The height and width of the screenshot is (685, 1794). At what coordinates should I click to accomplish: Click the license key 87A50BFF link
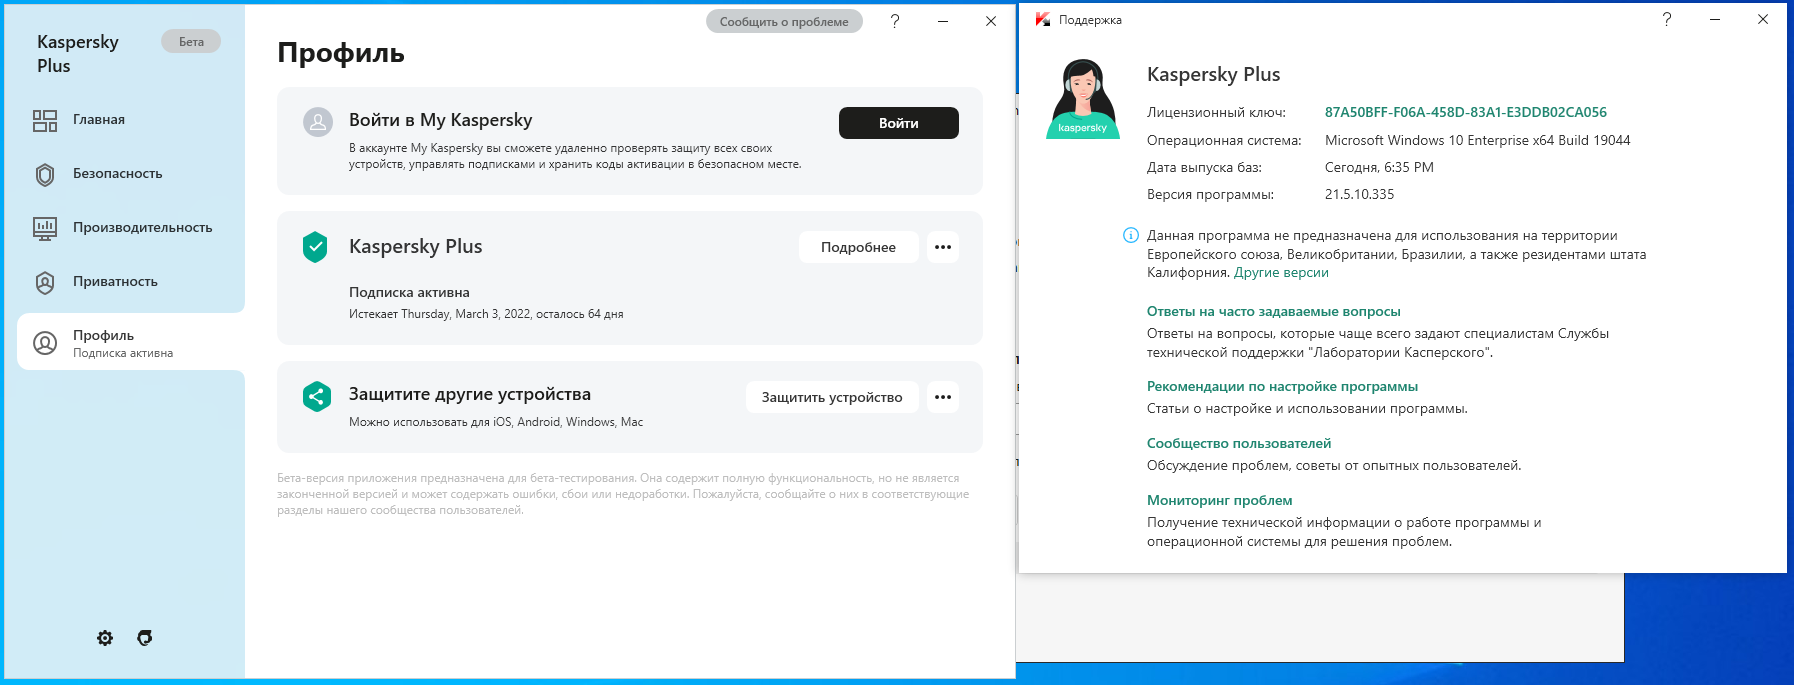pyautogui.click(x=1466, y=112)
